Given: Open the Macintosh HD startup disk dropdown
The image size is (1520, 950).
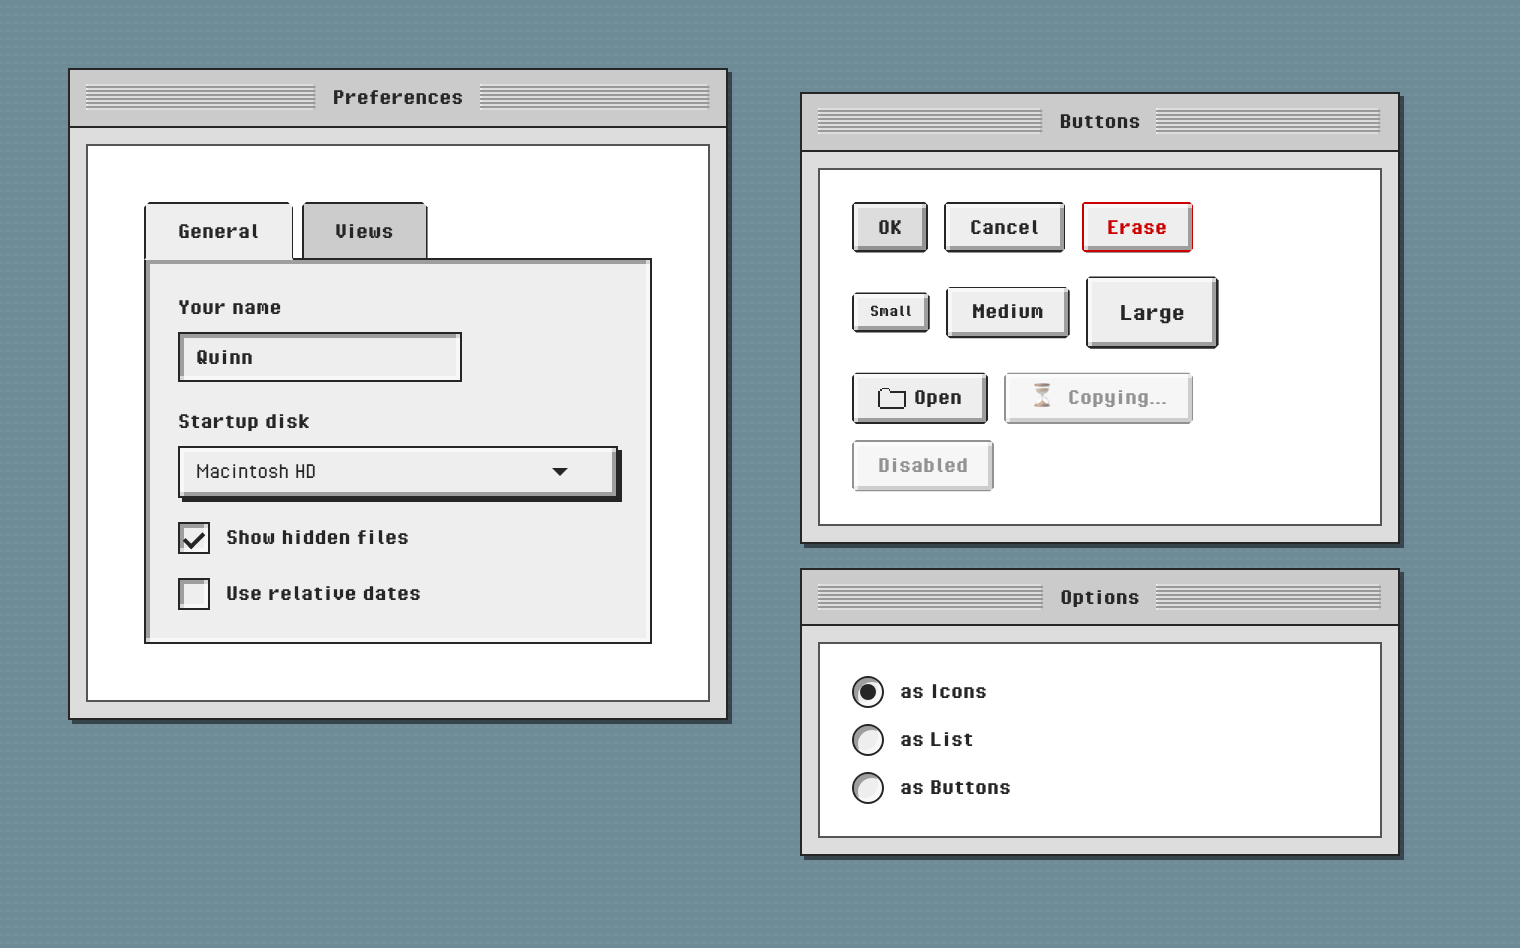Looking at the screenshot, I should click(399, 472).
